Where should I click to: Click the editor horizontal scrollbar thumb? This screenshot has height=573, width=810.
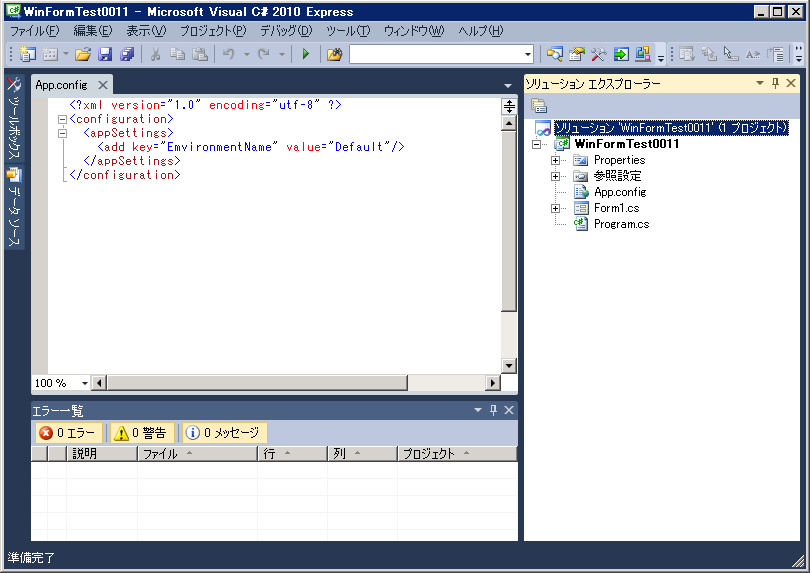257,383
